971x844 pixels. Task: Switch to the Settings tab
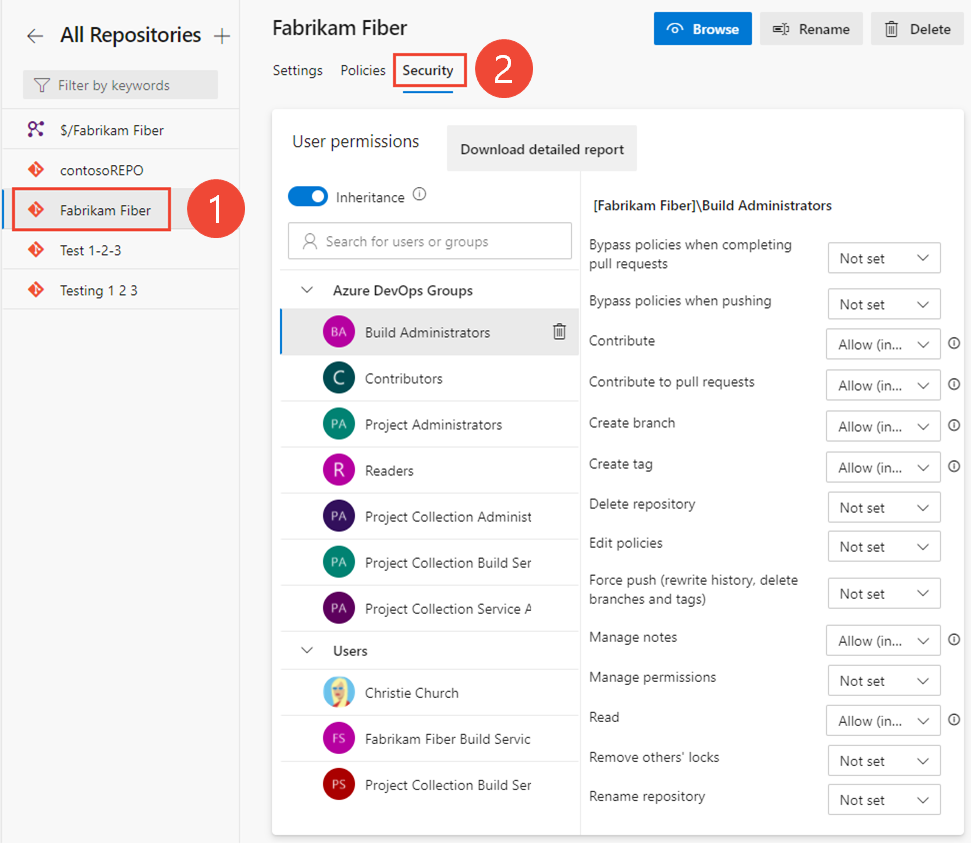tap(297, 70)
